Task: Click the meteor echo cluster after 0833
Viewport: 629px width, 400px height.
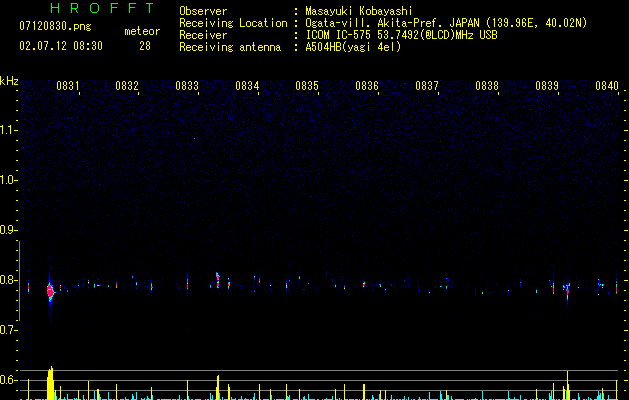Action: tap(218, 280)
